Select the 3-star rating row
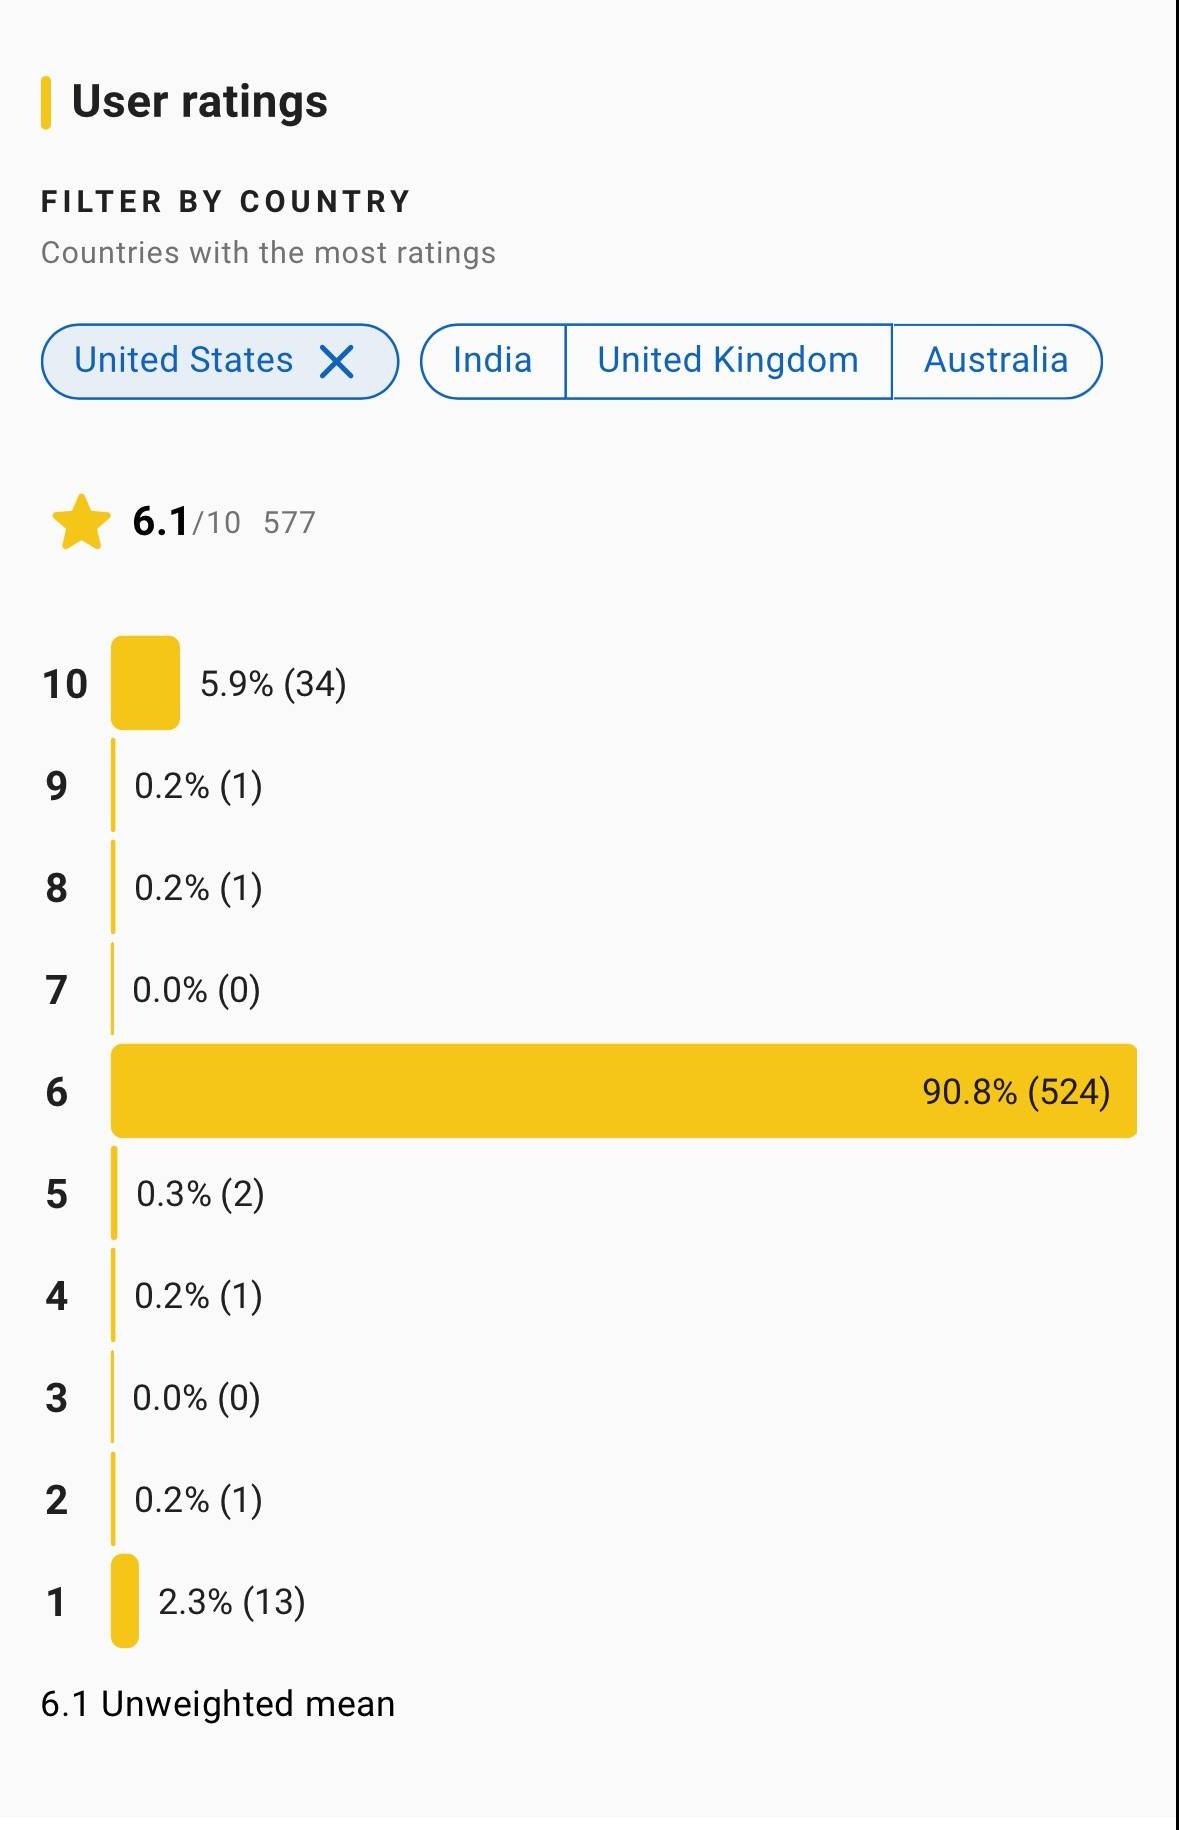The height and width of the screenshot is (1830, 1179). pyautogui.click(x=196, y=1398)
